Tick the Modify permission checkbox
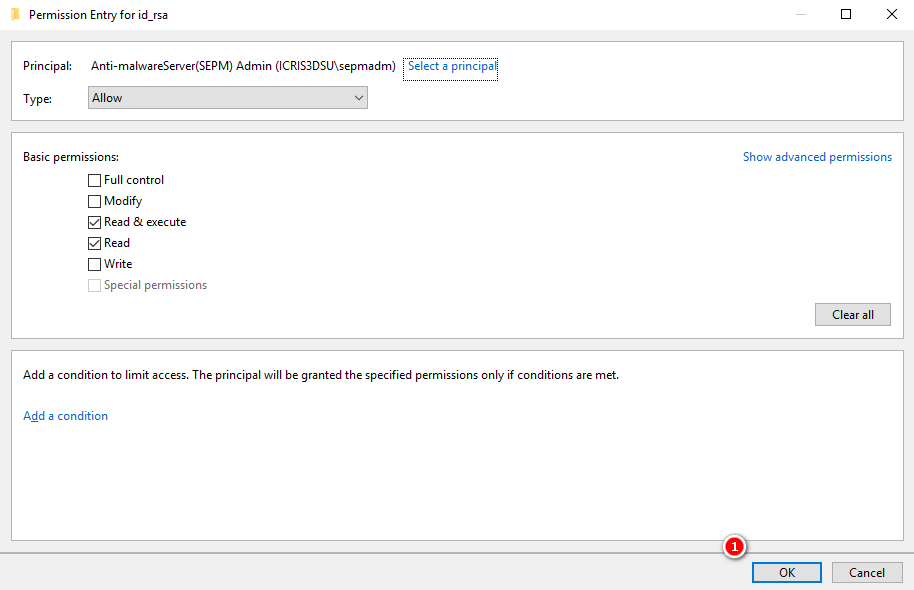This screenshot has width=914, height=590. [x=95, y=202]
